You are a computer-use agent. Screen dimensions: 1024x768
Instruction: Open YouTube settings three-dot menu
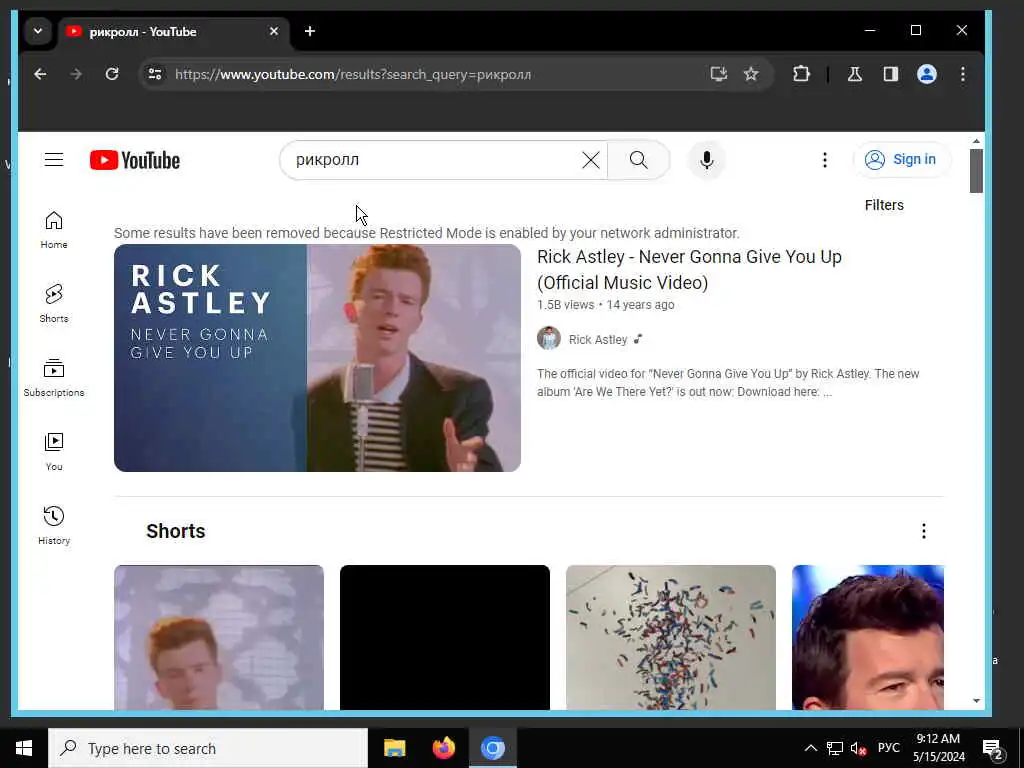coord(825,160)
